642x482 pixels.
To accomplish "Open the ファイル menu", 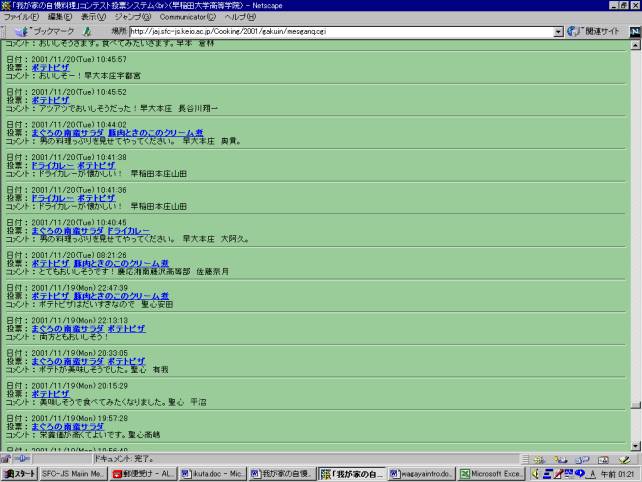I will (21, 17).
